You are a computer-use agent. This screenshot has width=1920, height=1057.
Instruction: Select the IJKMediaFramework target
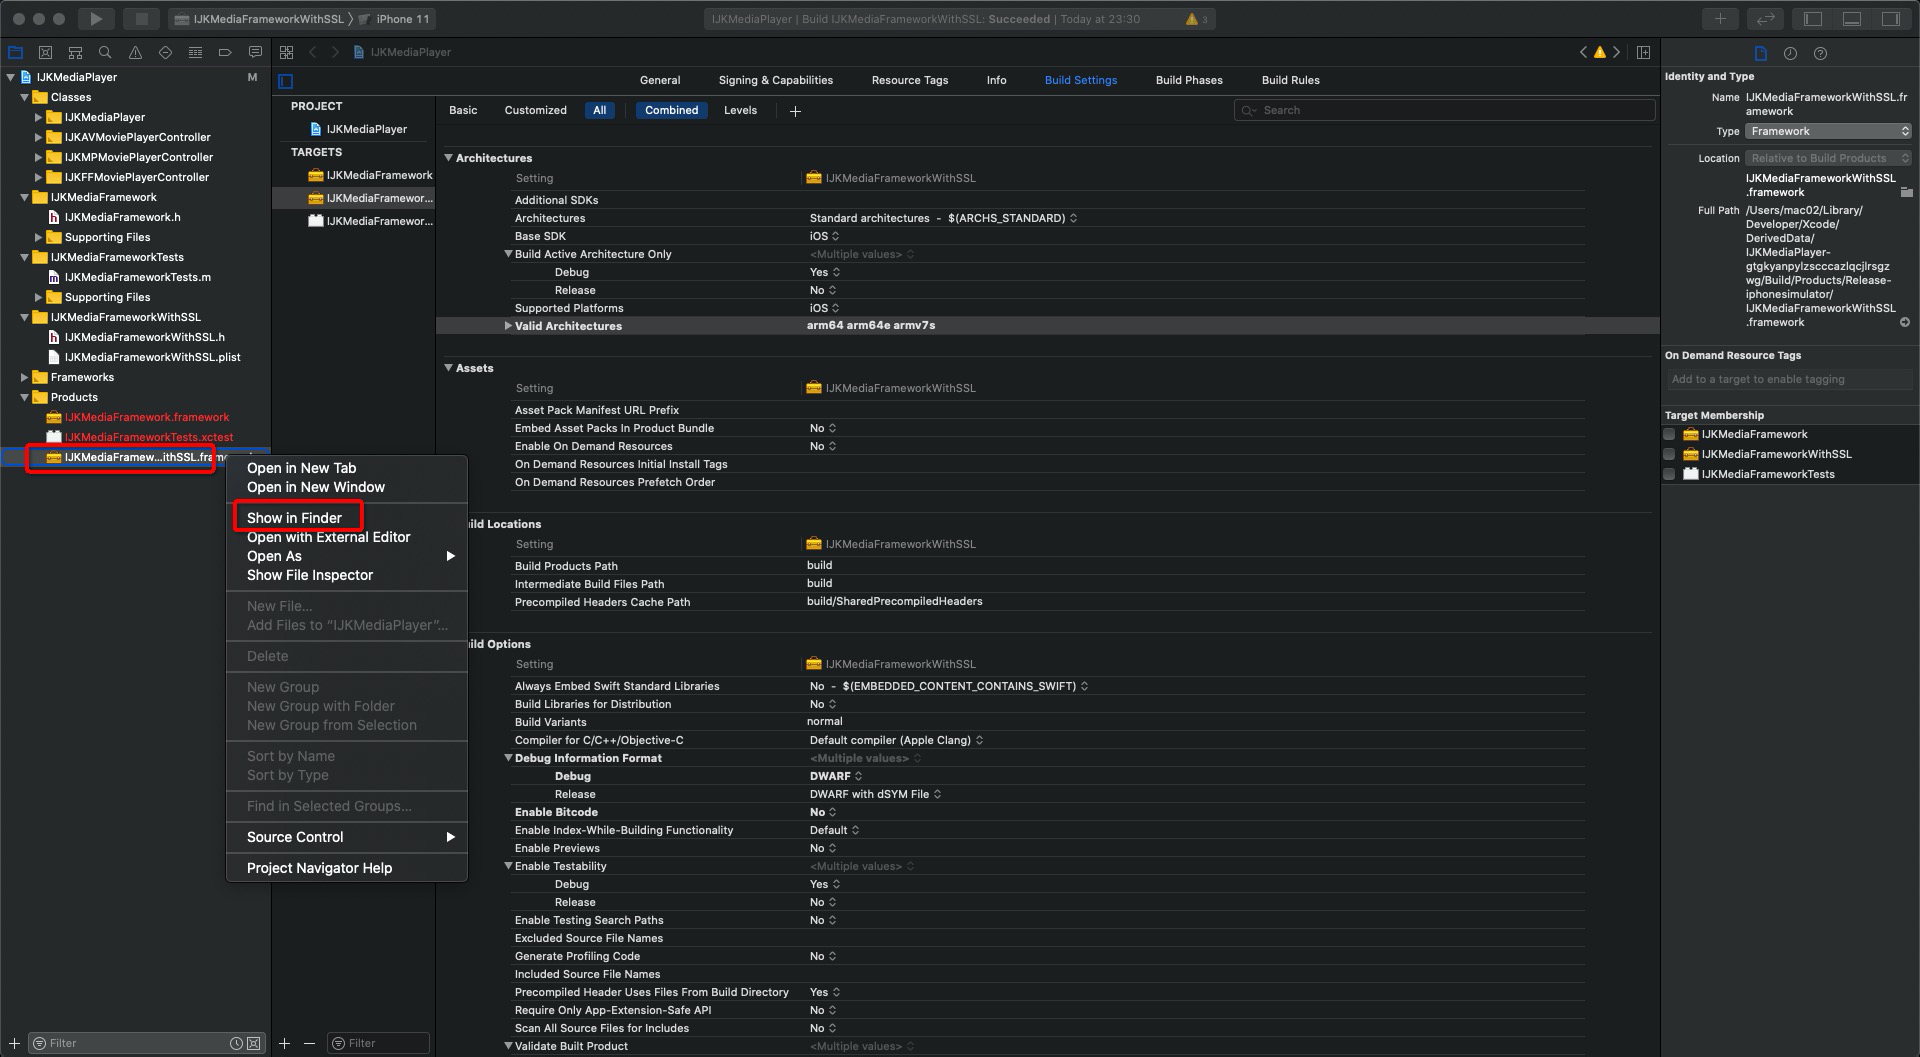pyautogui.click(x=370, y=175)
